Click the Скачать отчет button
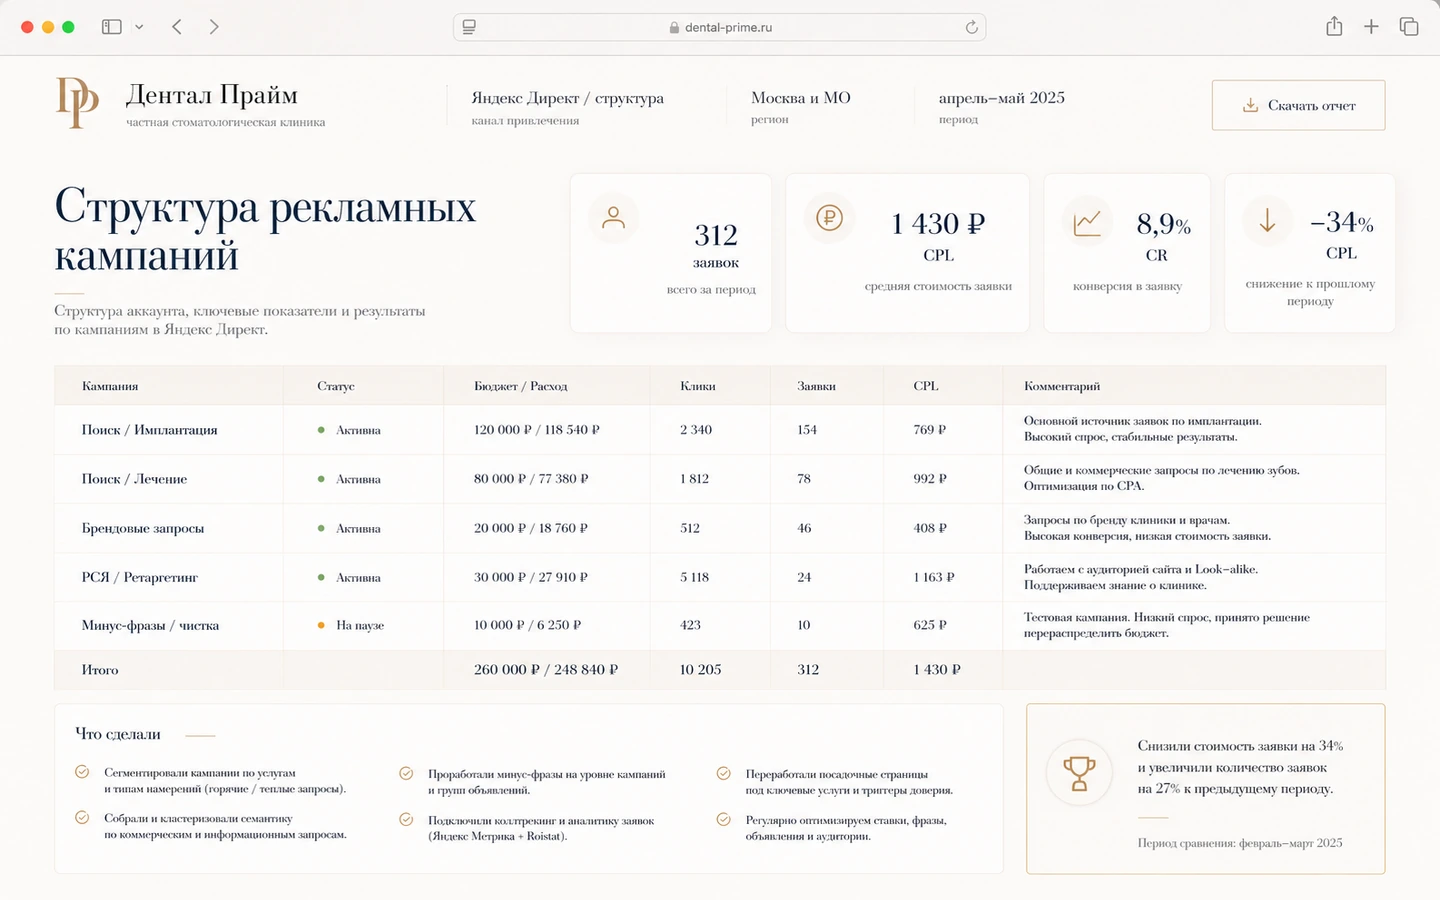Image resolution: width=1440 pixels, height=900 pixels. pos(1298,105)
